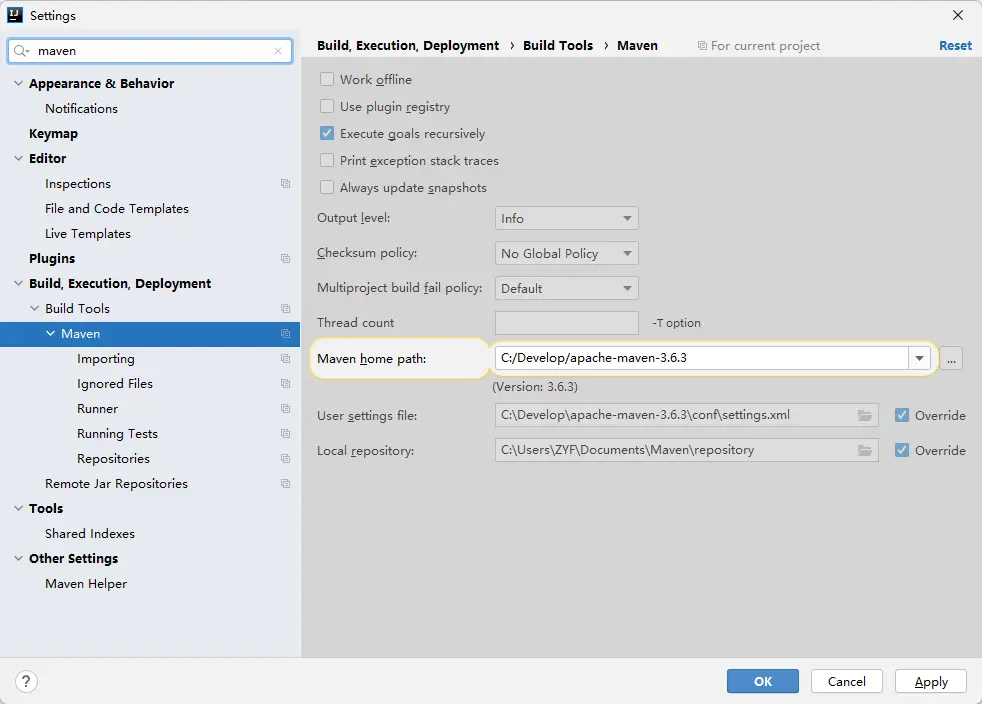The height and width of the screenshot is (704, 982).
Task: Enable the Work offline checkbox
Action: click(x=327, y=80)
